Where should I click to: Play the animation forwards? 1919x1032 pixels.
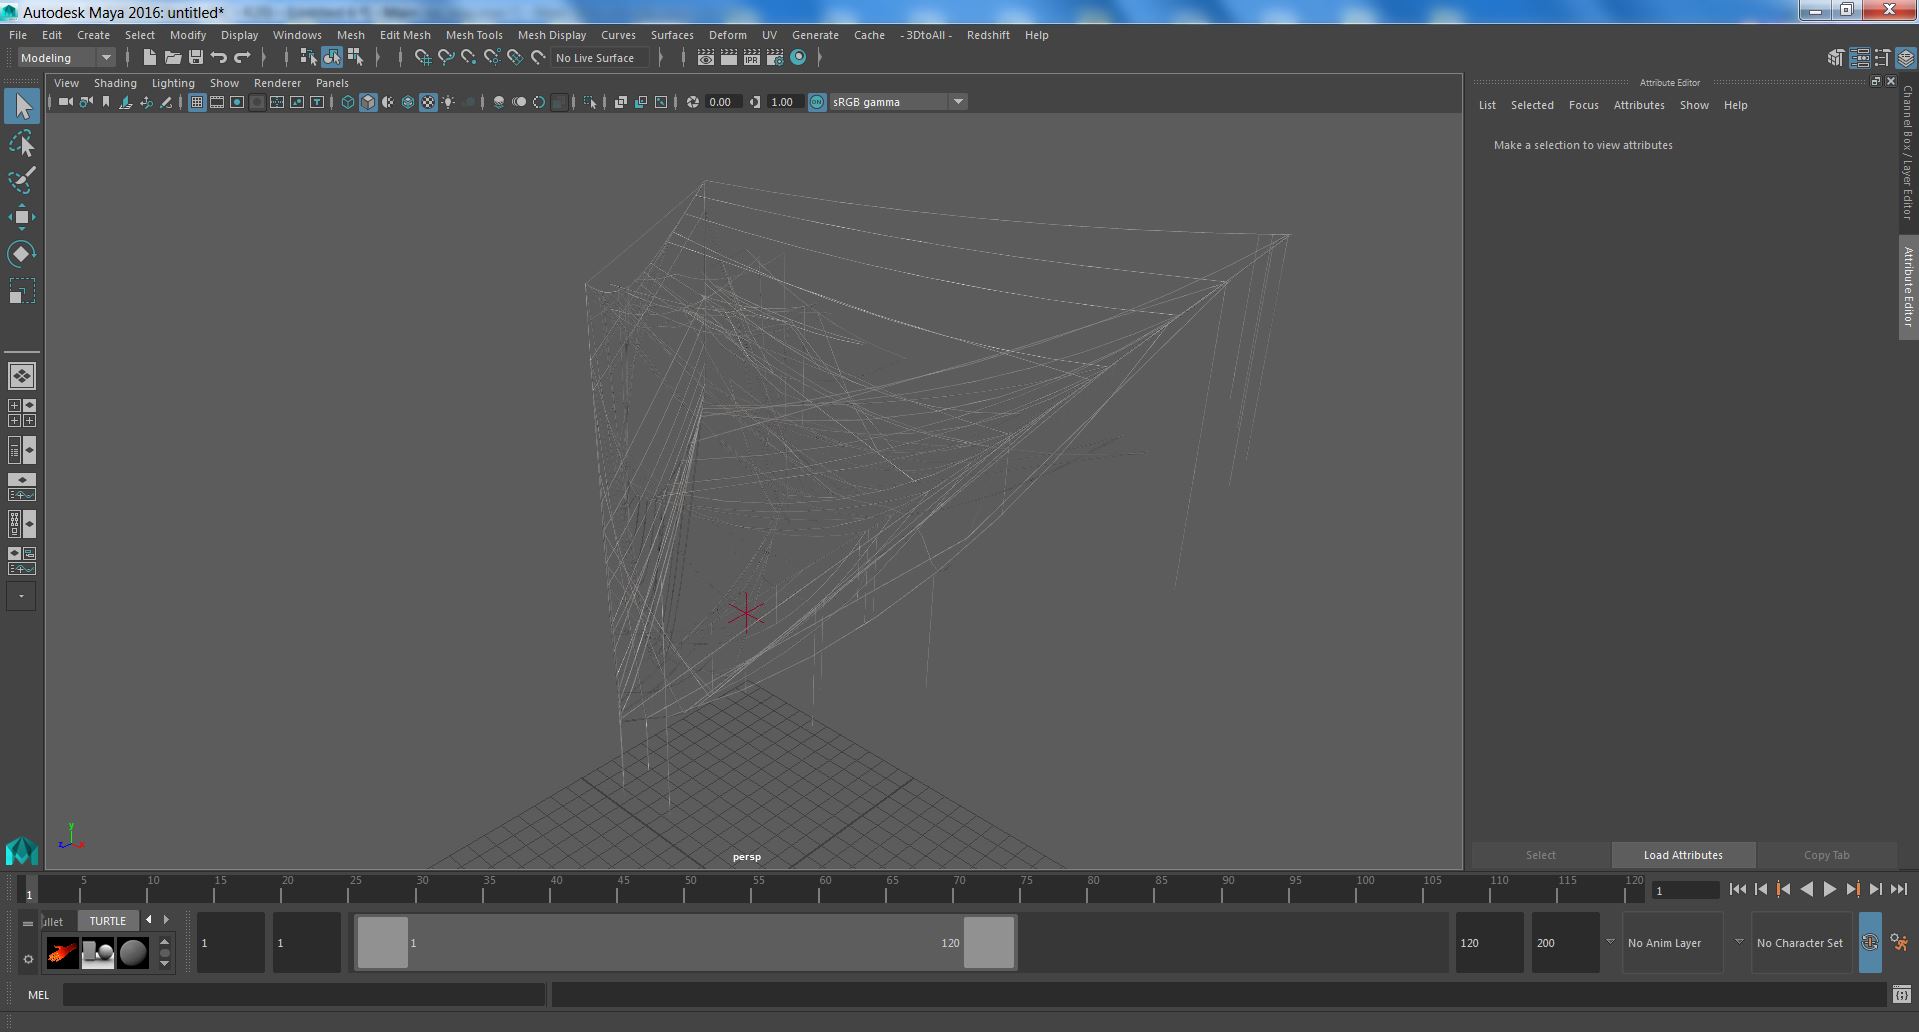1829,889
